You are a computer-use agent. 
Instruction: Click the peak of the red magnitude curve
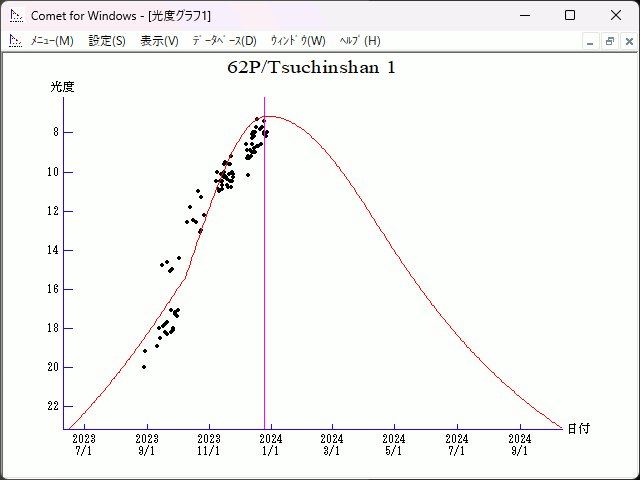coord(272,116)
